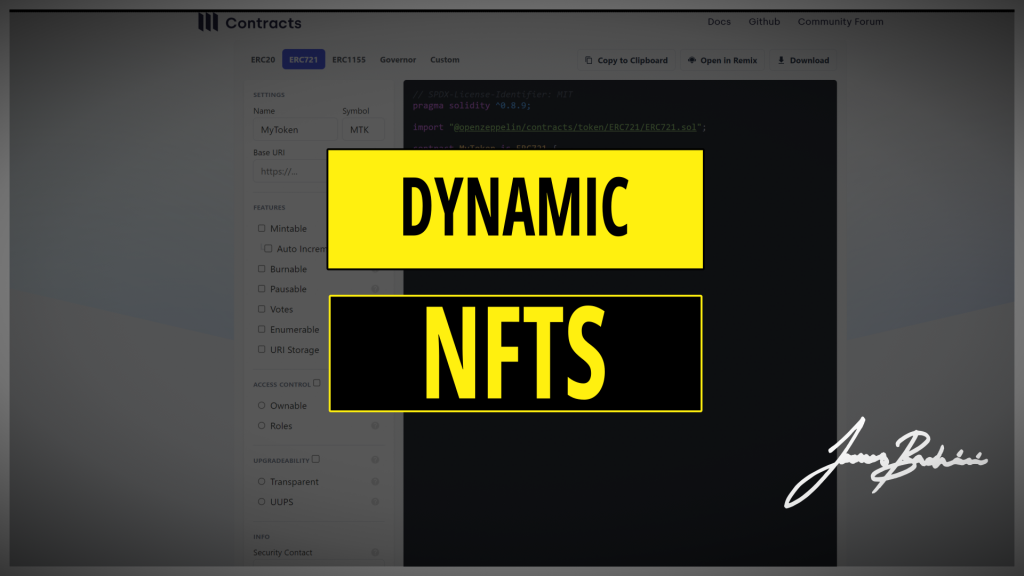This screenshot has width=1024, height=576.
Task: Go to the Community Forum link
Action: point(840,22)
